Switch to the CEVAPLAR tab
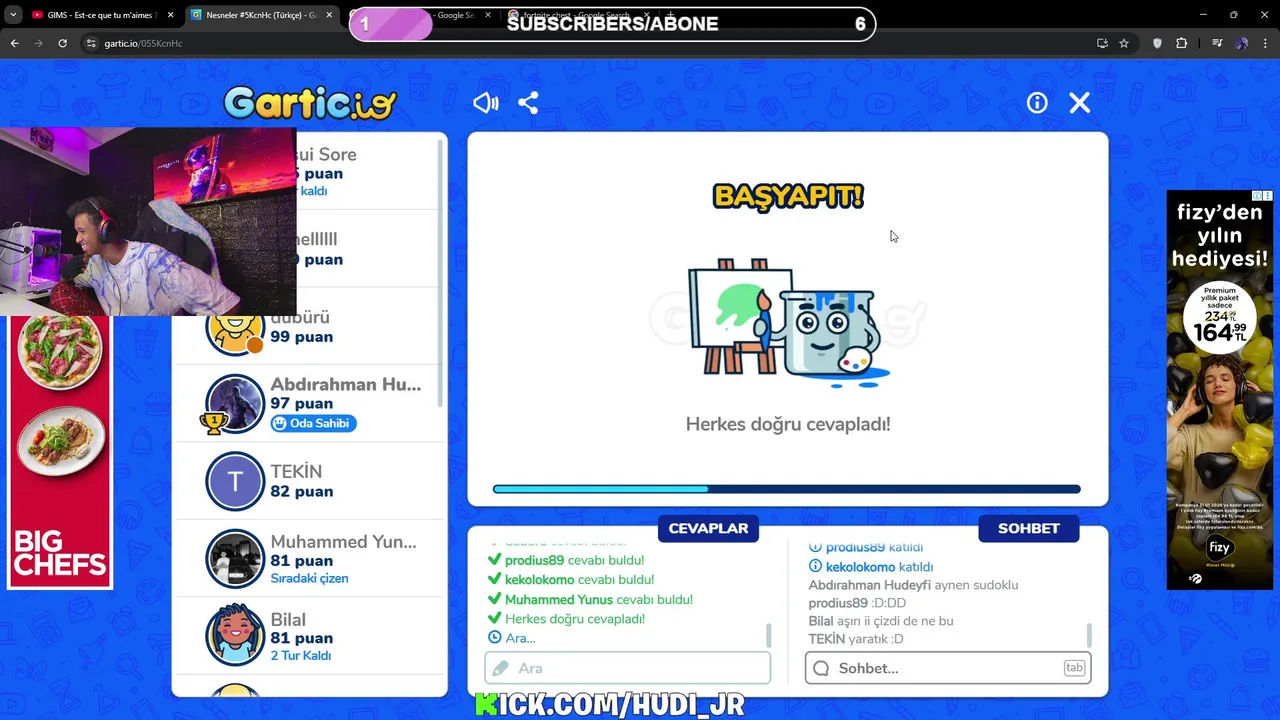1280x720 pixels. point(708,528)
